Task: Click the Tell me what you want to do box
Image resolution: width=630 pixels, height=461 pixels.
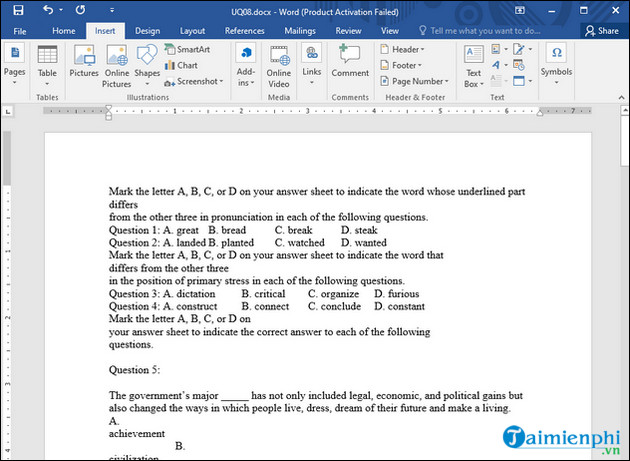Action: [x=481, y=31]
